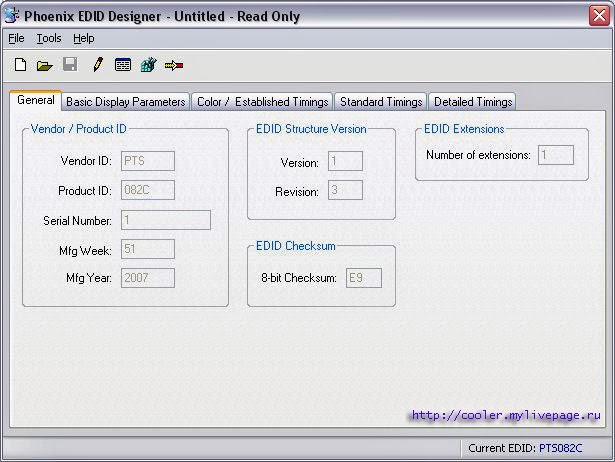Click the Phoenix app icon in title bar
The width and height of the screenshot is (615, 462).
[x=12, y=16]
